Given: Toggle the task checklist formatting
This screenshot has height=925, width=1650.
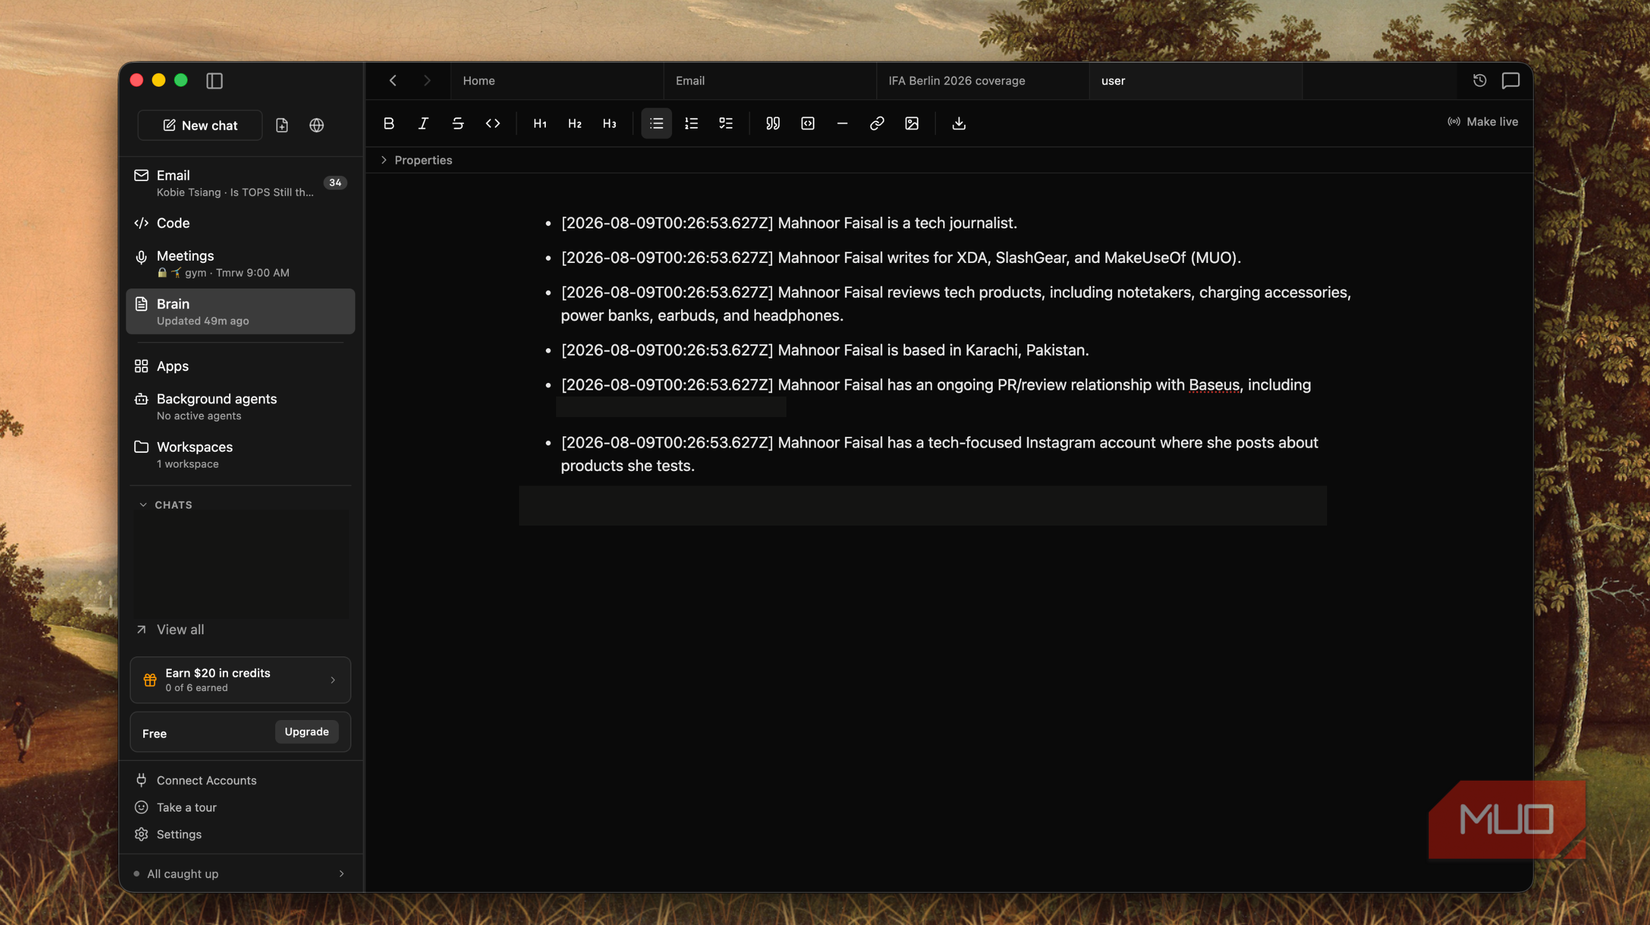Looking at the screenshot, I should coord(726,123).
